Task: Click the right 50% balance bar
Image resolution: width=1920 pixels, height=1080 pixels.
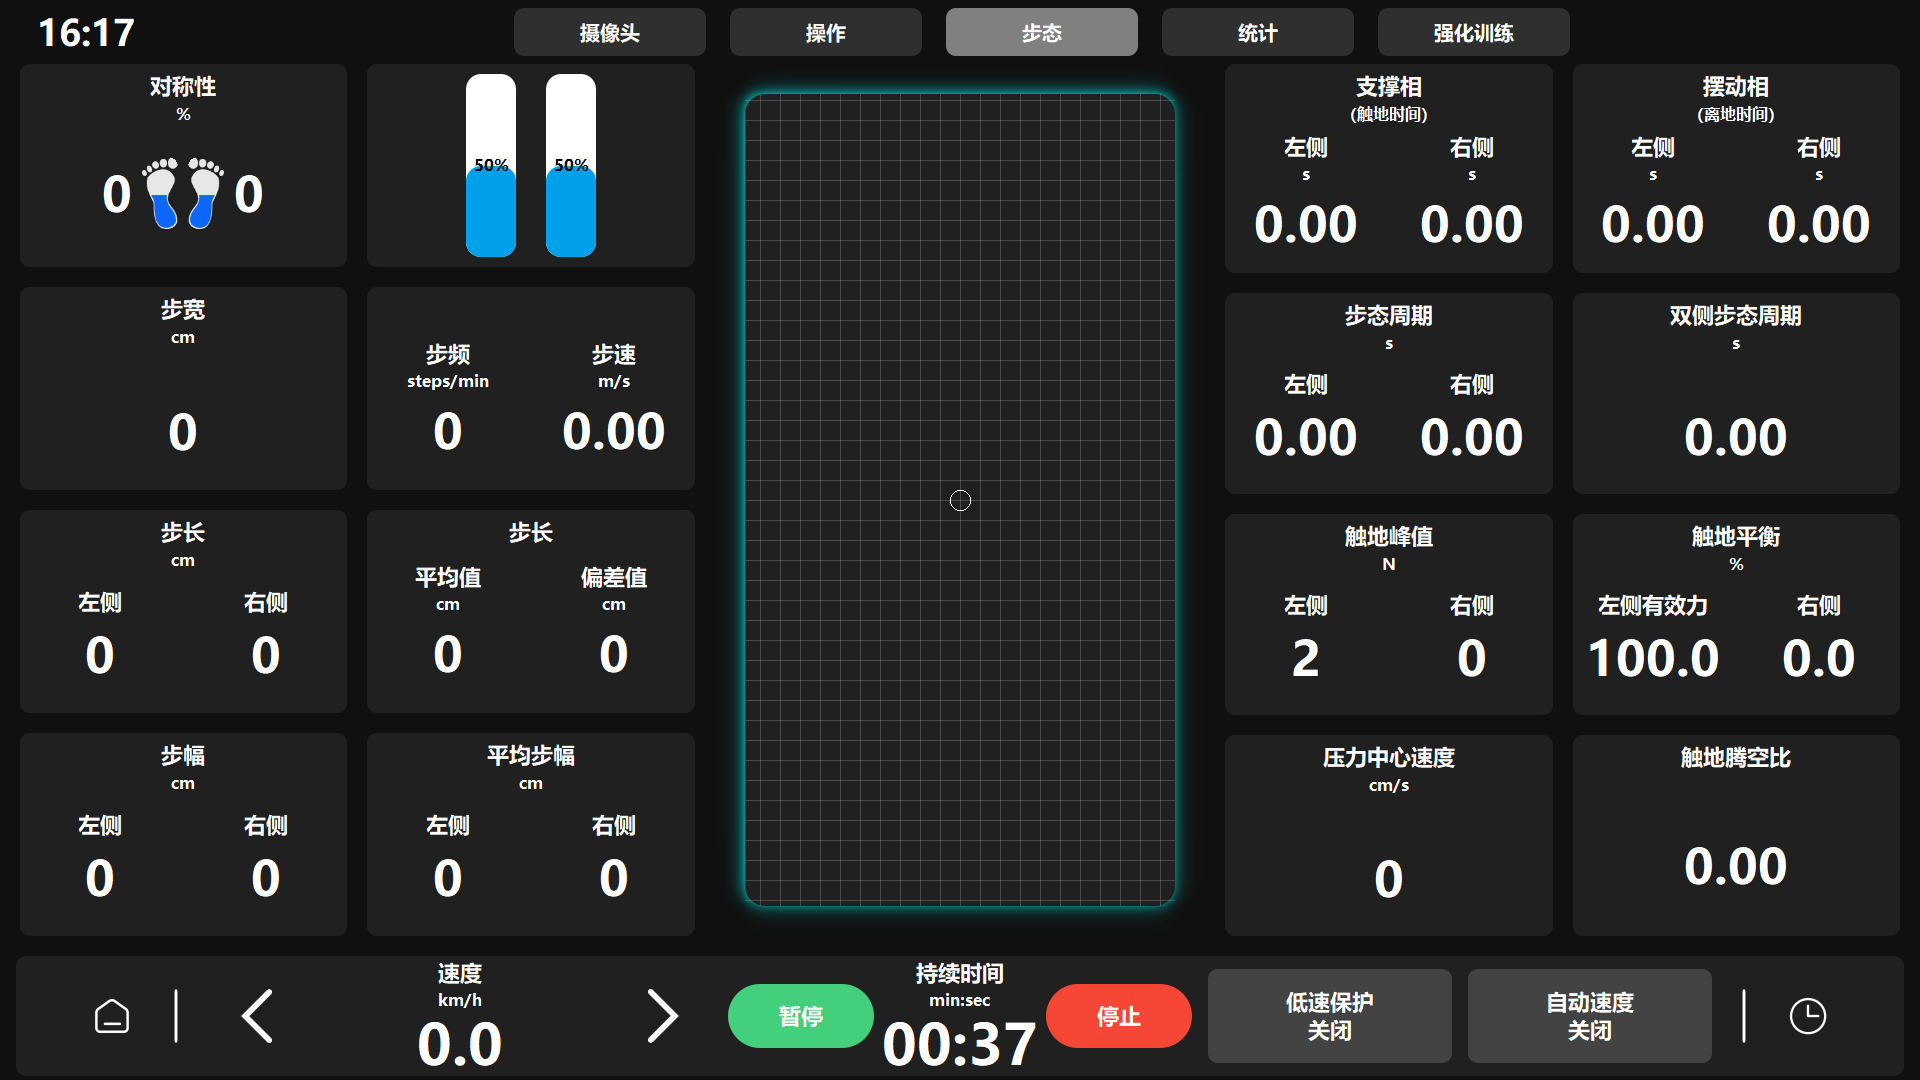Action: pyautogui.click(x=571, y=166)
